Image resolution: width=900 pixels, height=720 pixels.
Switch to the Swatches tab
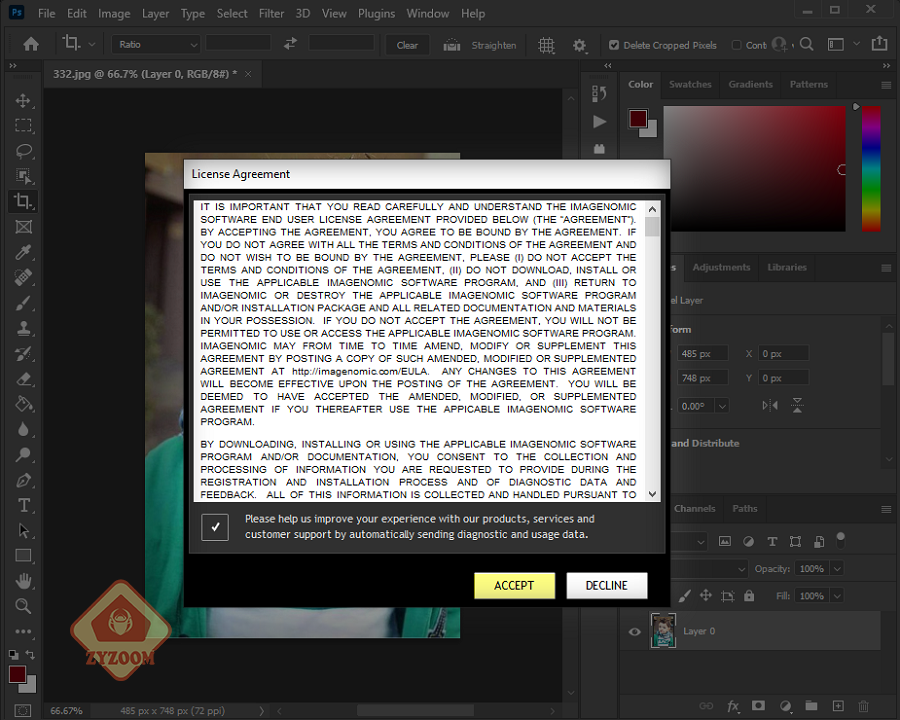click(690, 84)
